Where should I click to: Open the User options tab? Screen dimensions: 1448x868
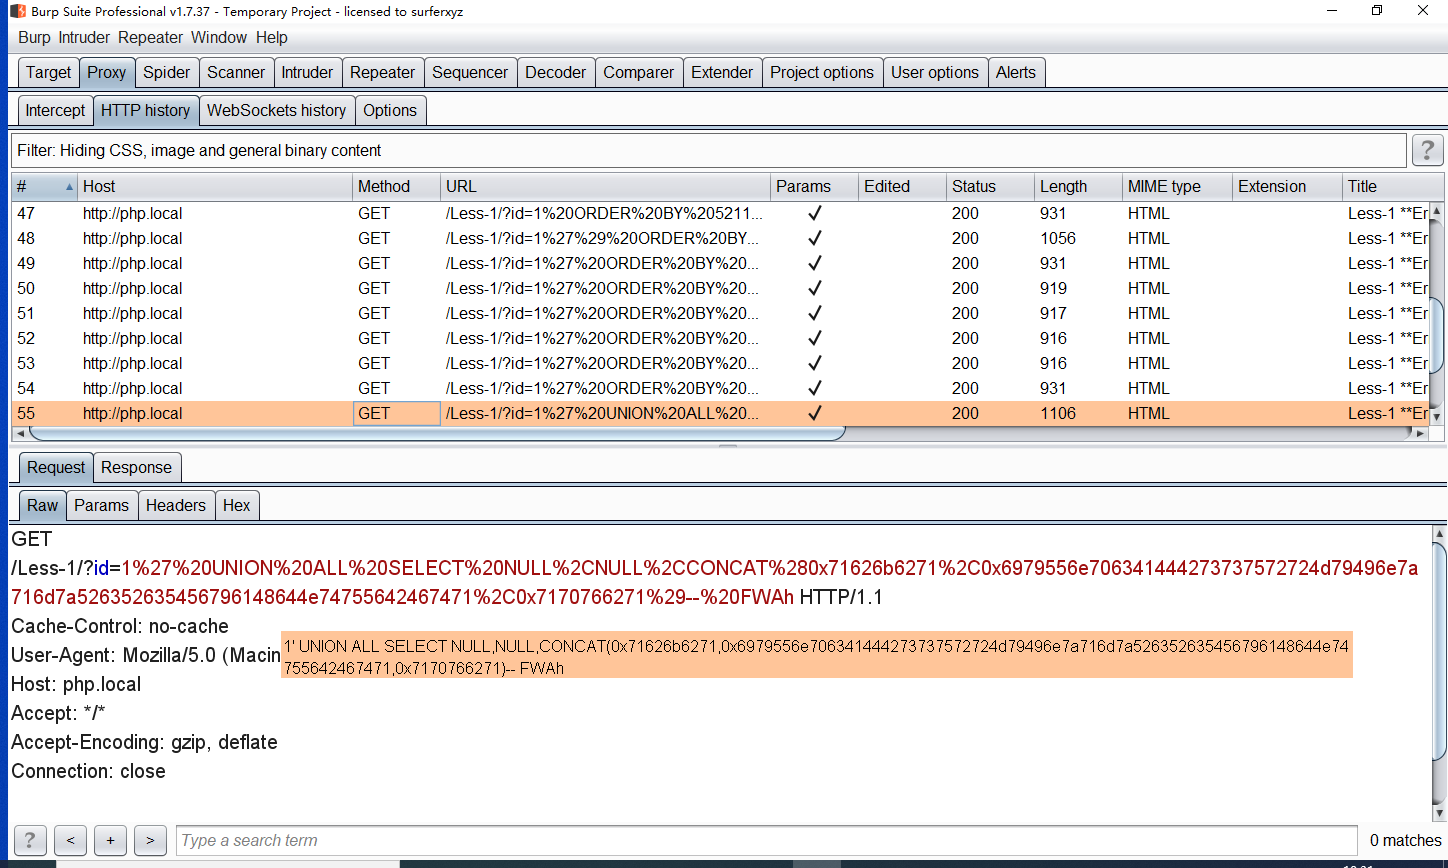(x=935, y=72)
